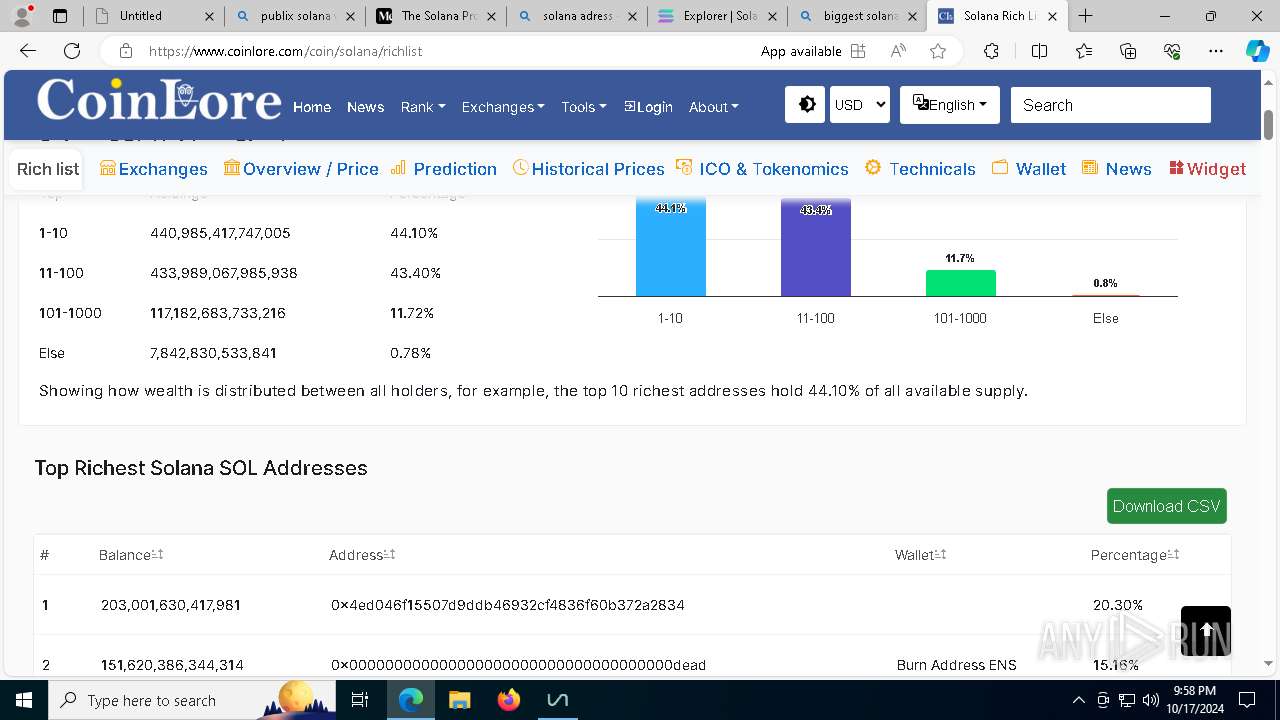Open Browser essentials icon
The width and height of the screenshot is (1280, 720).
(x=1172, y=51)
